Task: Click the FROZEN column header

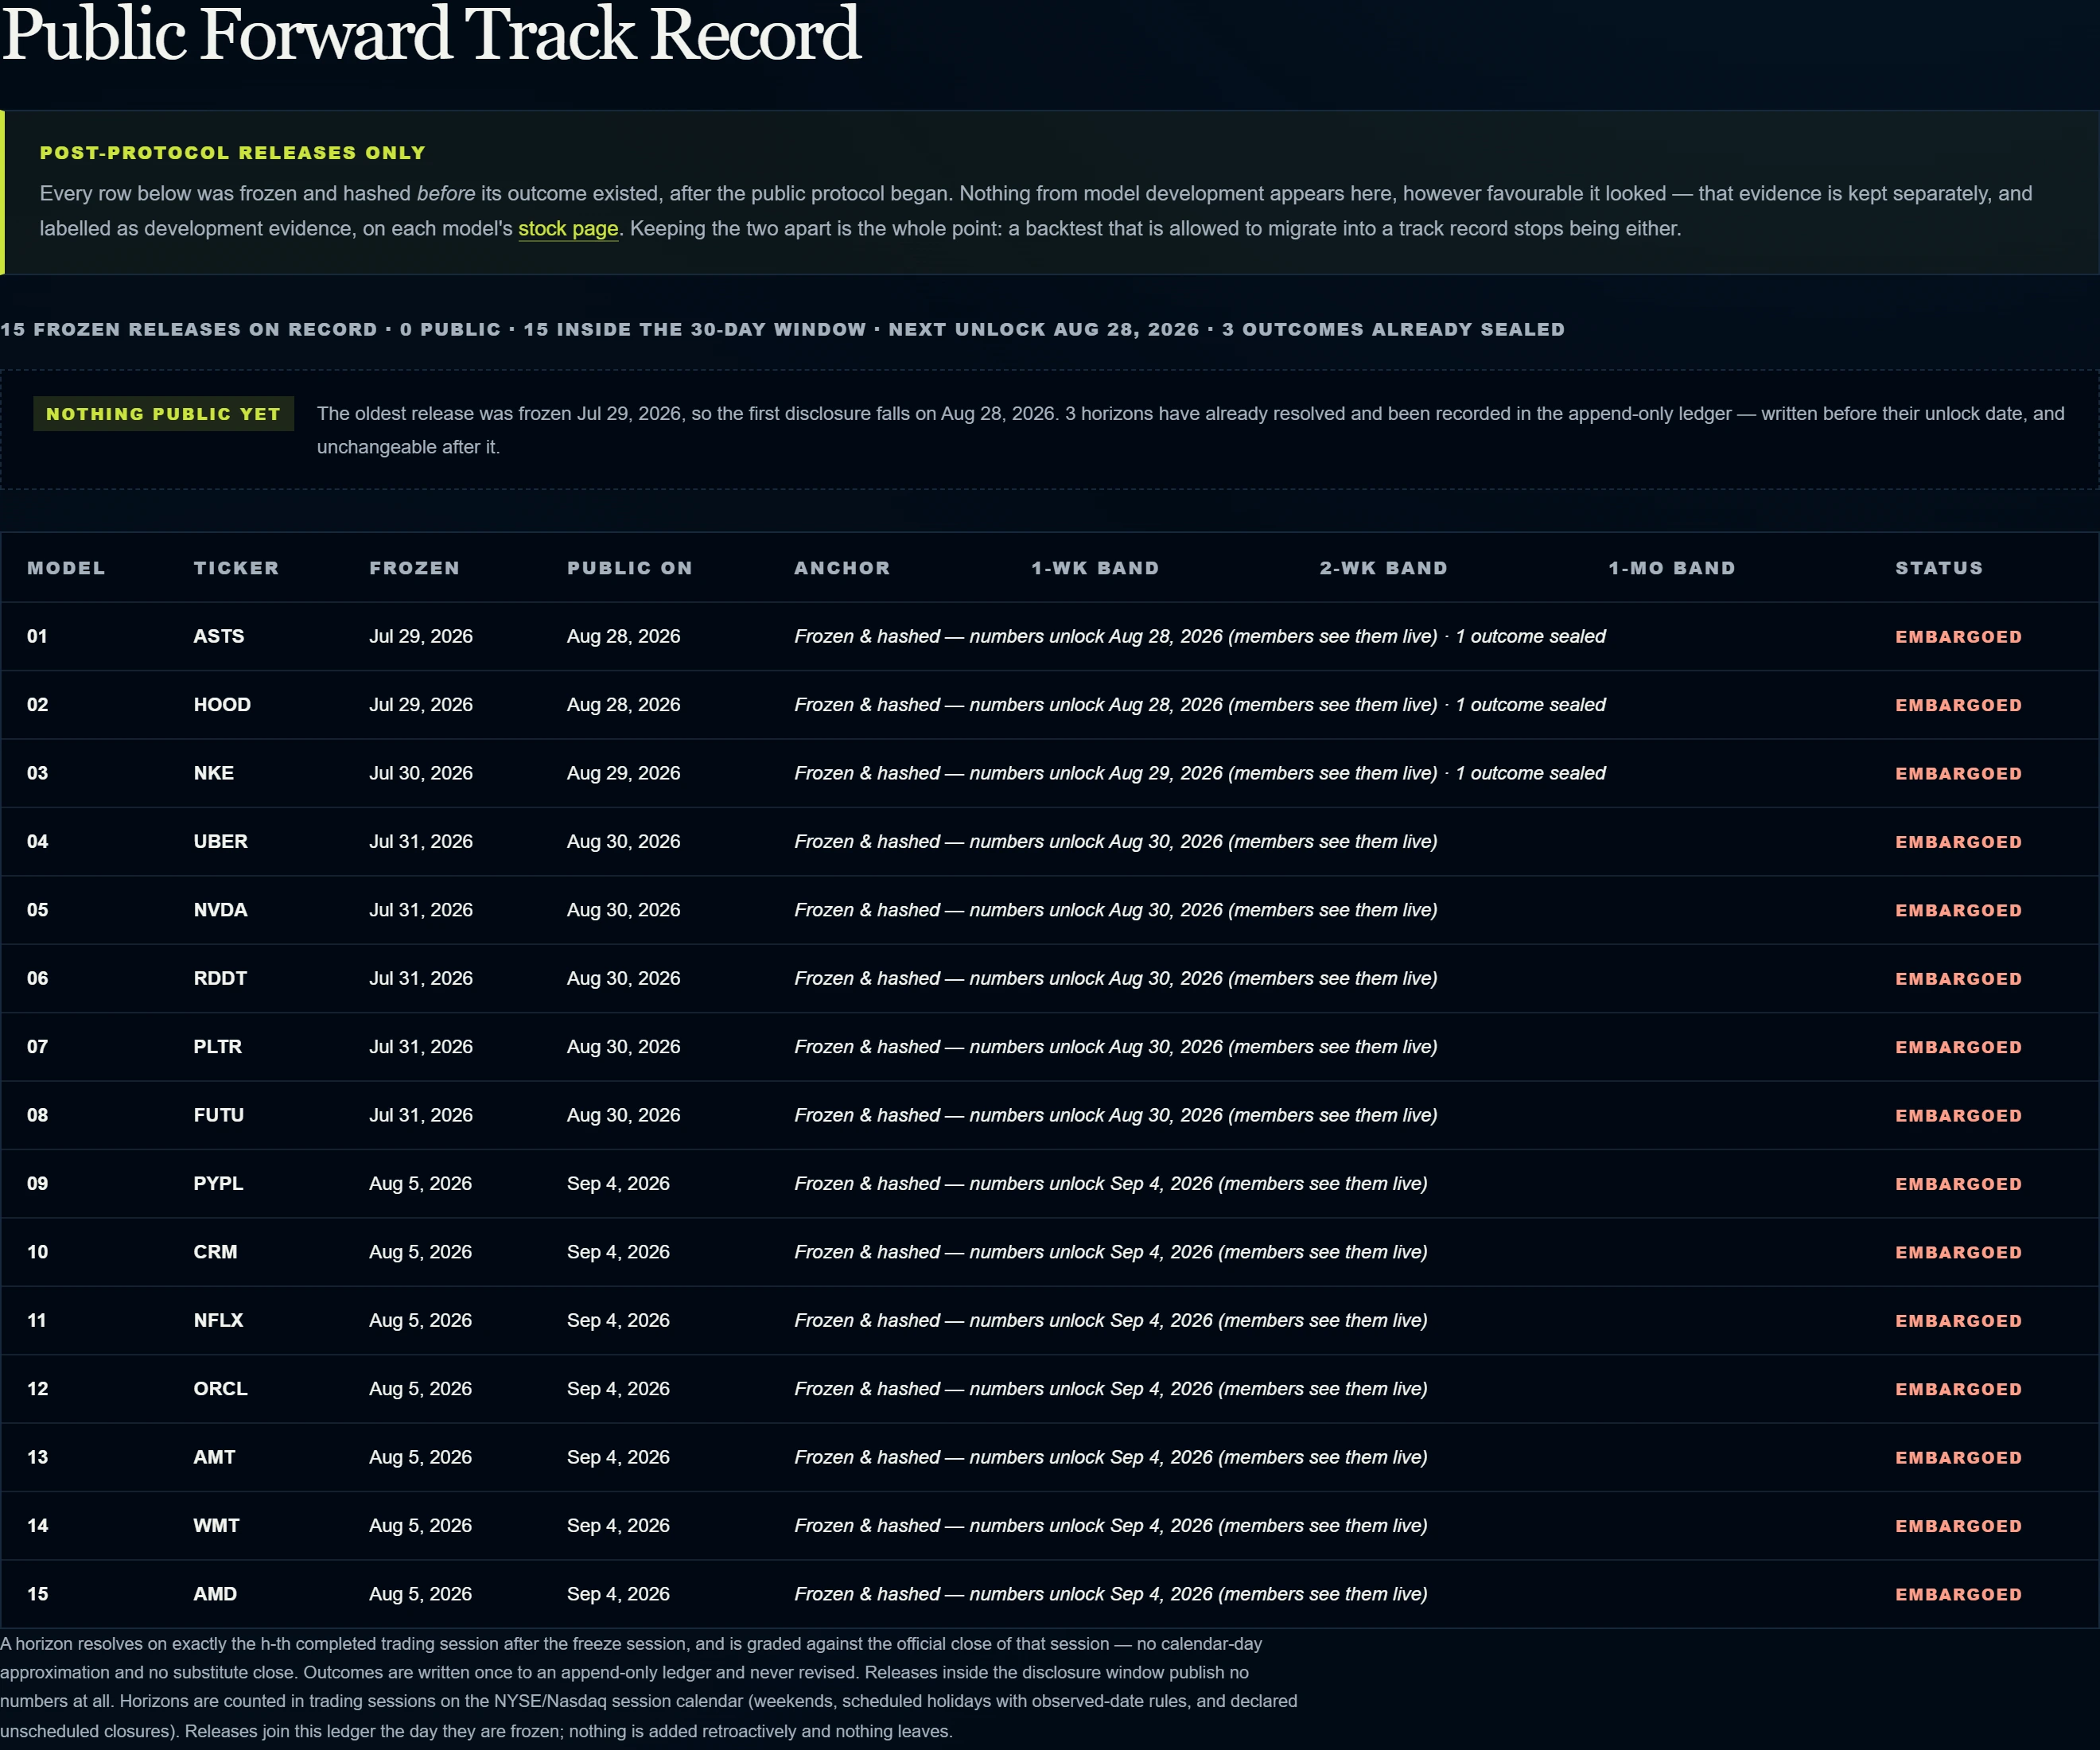Action: pyautogui.click(x=414, y=568)
